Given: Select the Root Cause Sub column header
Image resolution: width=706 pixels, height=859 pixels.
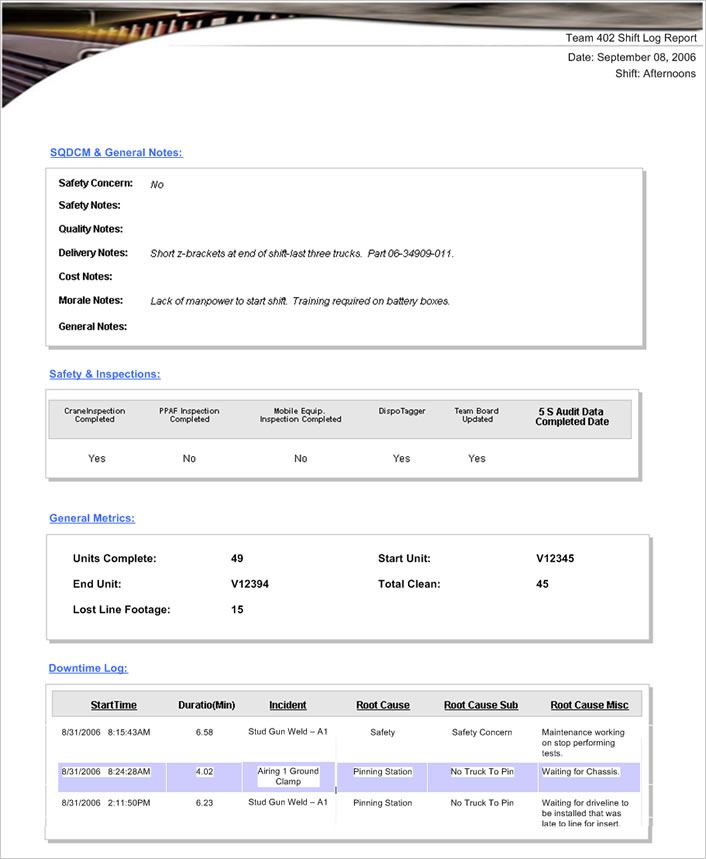Looking at the screenshot, I should (x=481, y=705).
